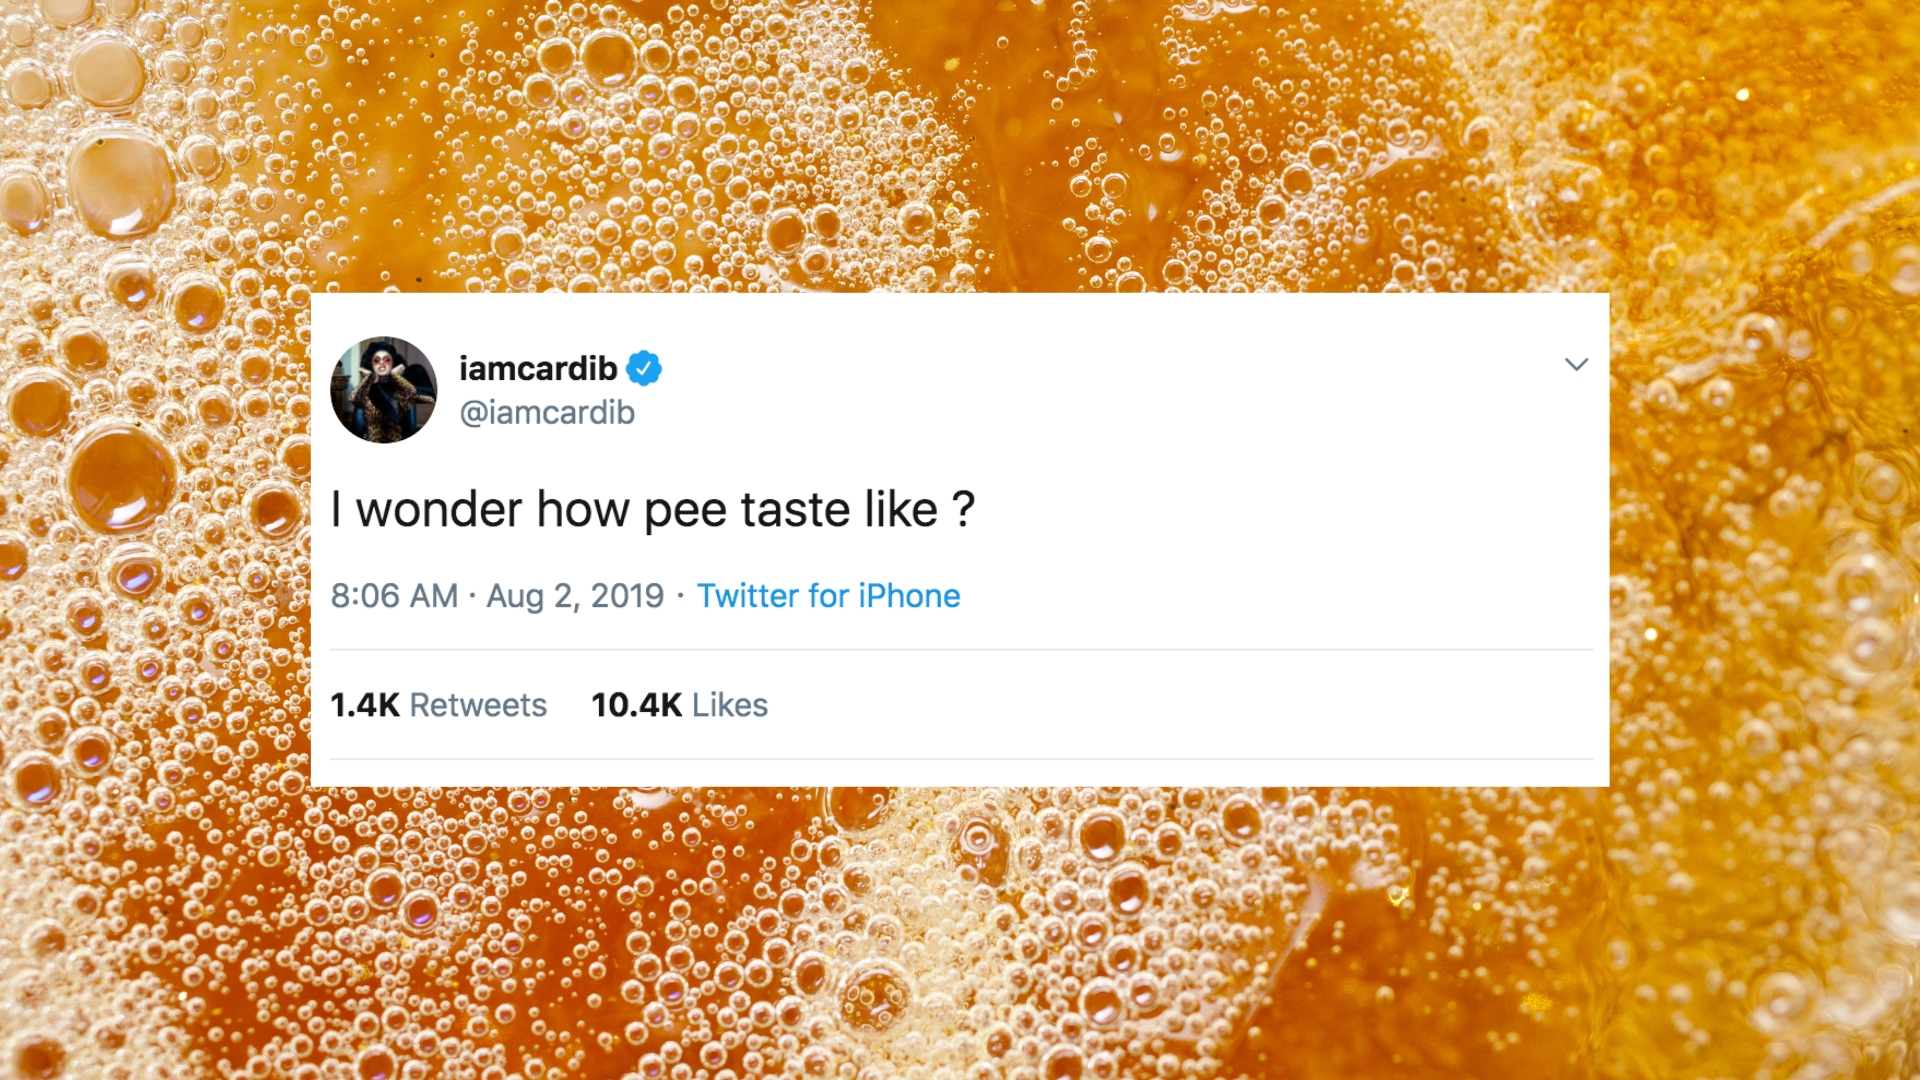View the 1.4K Retweets list

click(438, 705)
